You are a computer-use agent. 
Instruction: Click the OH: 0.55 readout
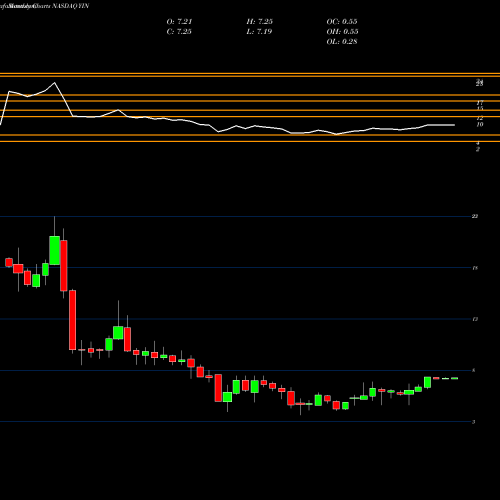[342, 32]
